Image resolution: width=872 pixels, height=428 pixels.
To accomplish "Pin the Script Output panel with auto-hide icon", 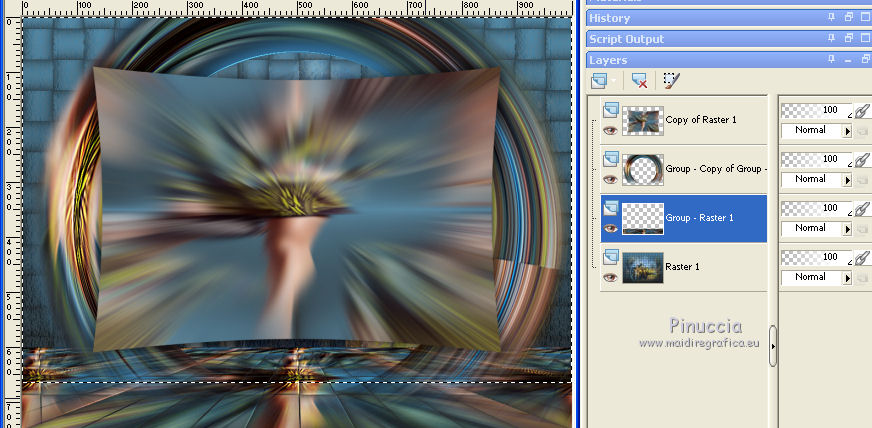I will coord(831,38).
